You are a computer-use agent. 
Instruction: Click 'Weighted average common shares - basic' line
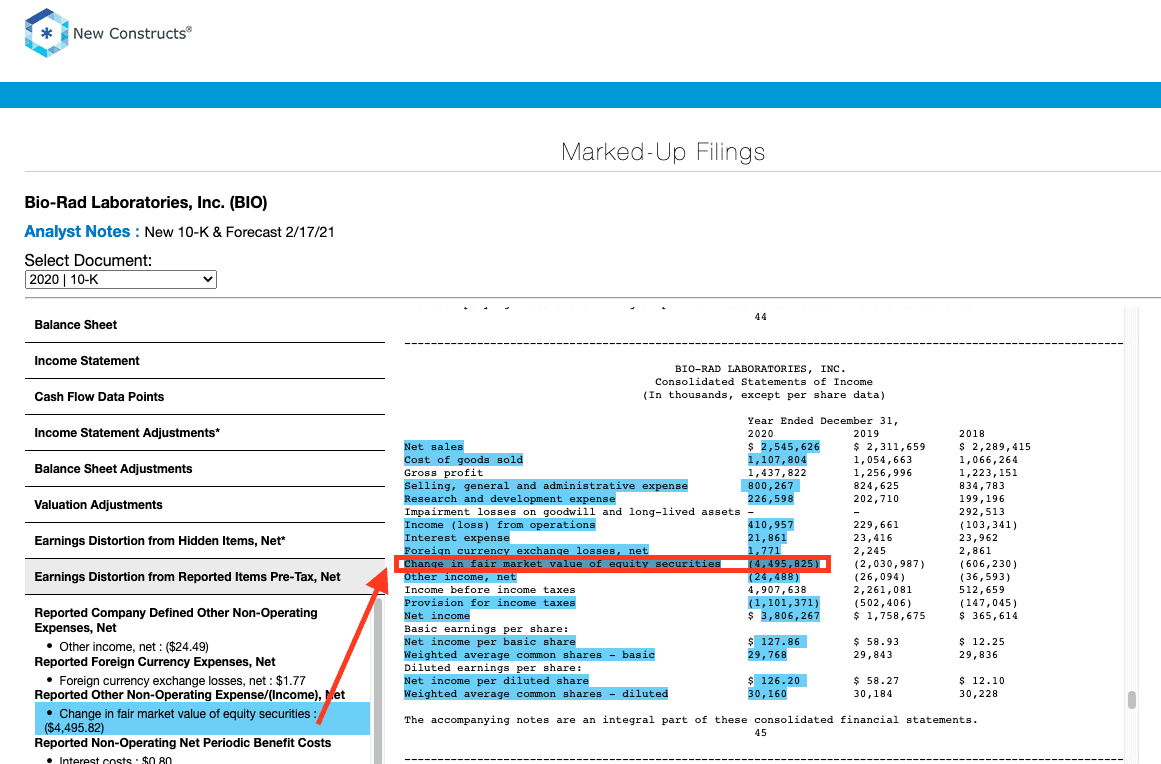(529, 654)
